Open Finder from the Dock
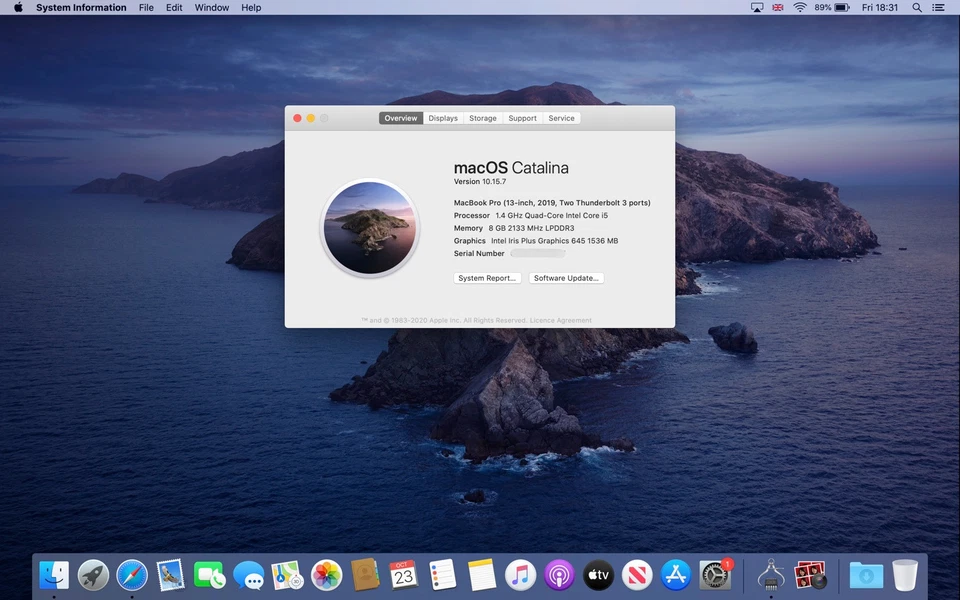 (x=54, y=576)
